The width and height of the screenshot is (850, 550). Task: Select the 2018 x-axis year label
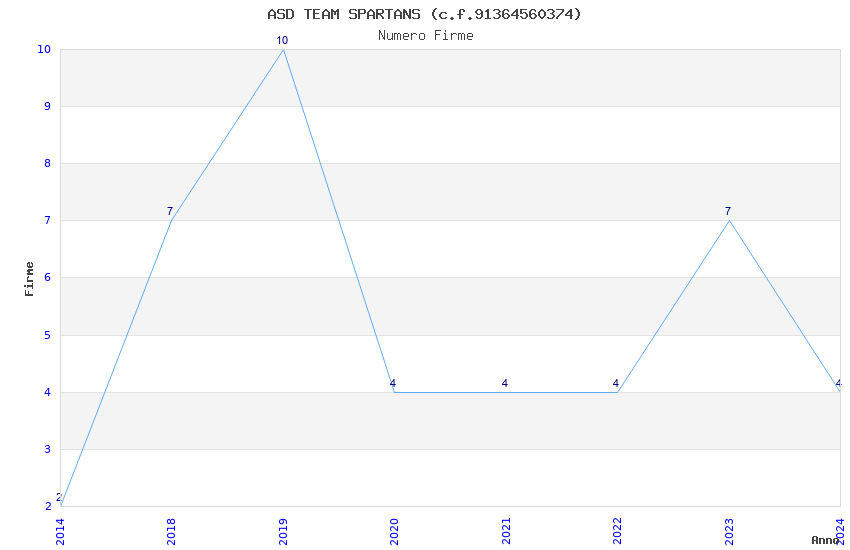coord(171,532)
